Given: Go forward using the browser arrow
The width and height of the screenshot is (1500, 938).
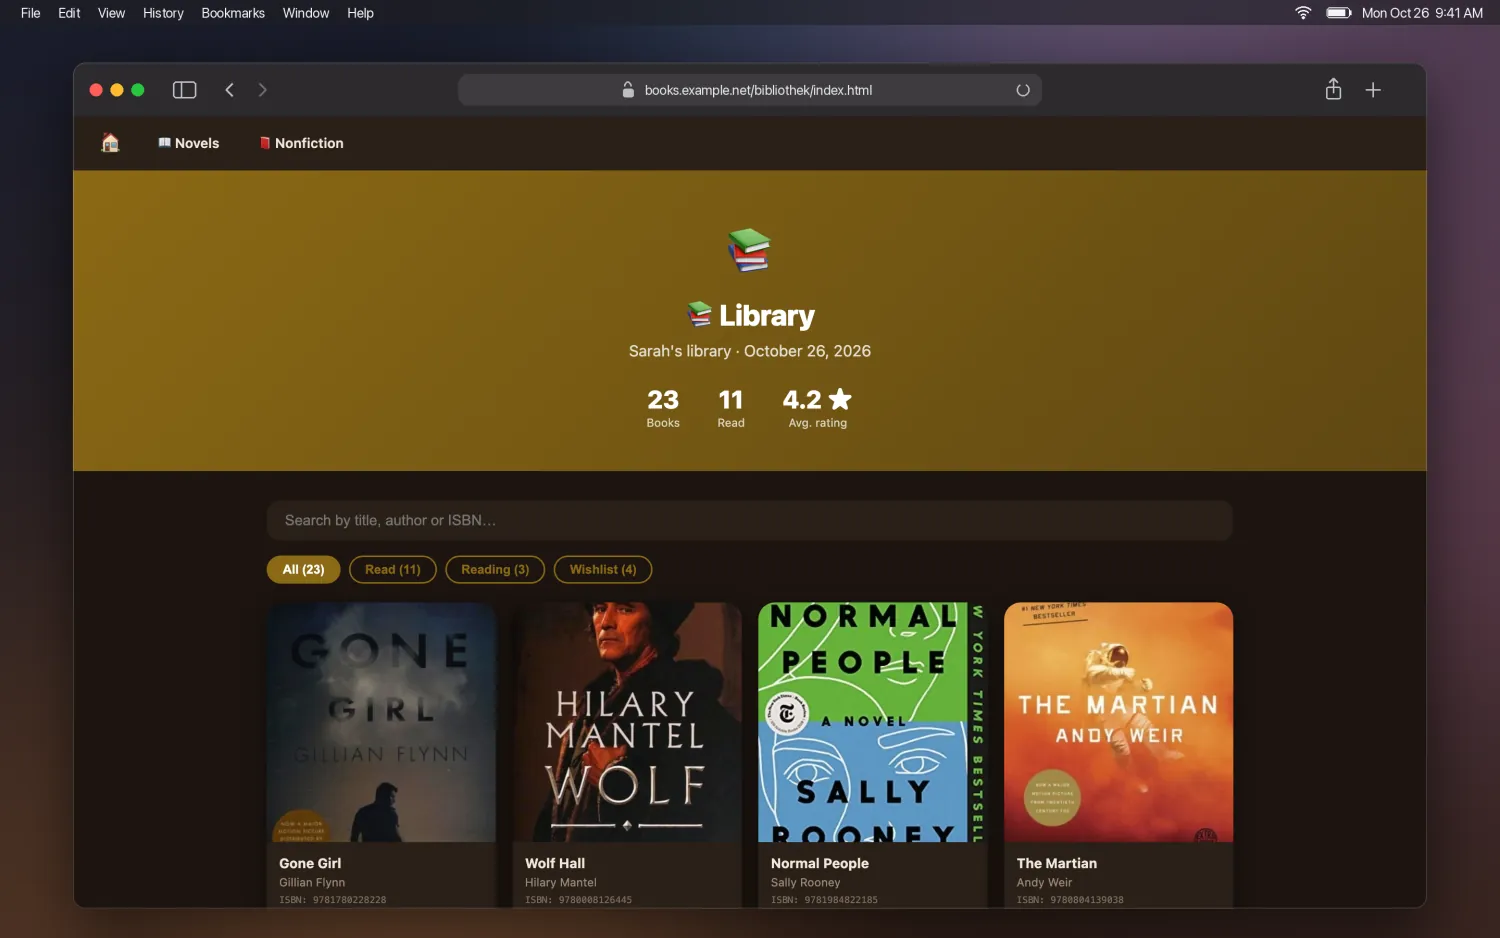Looking at the screenshot, I should (263, 90).
